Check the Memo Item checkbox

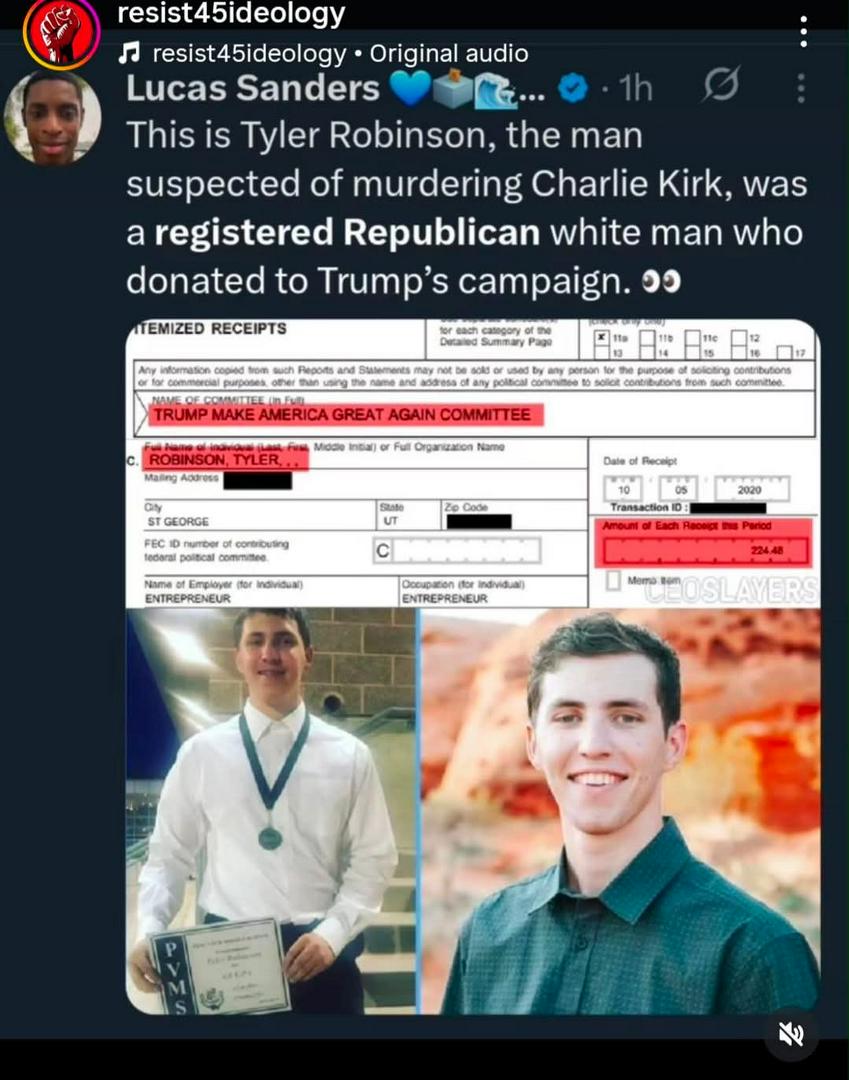[613, 581]
